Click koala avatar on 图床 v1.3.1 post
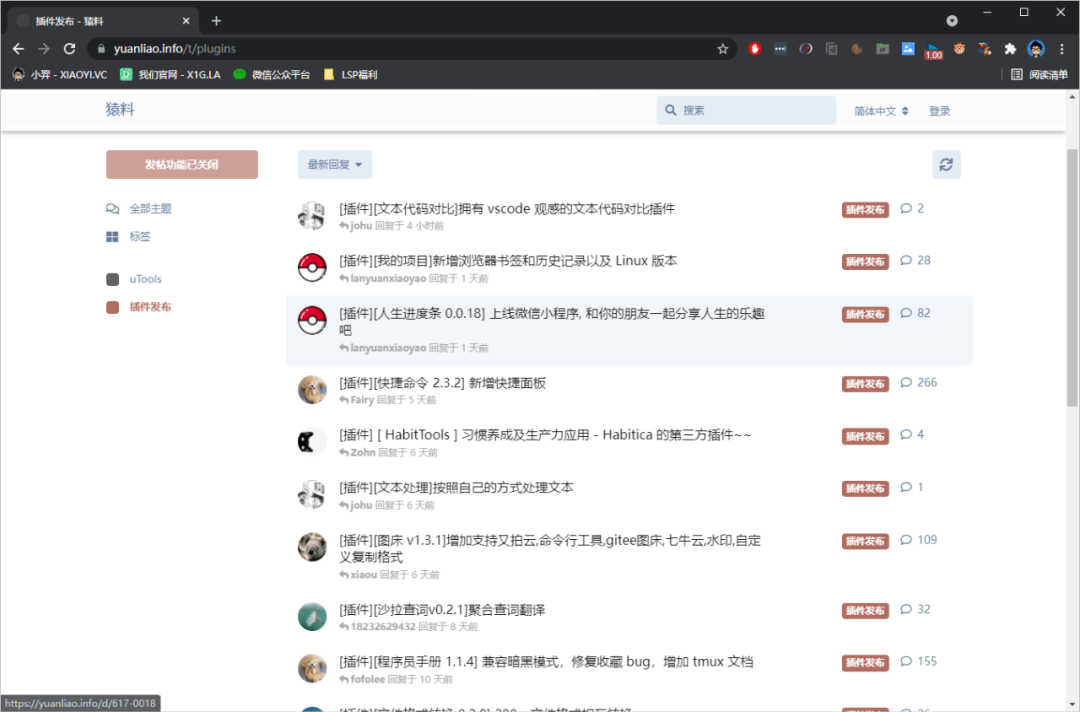The width and height of the screenshot is (1080, 712). pos(312,547)
